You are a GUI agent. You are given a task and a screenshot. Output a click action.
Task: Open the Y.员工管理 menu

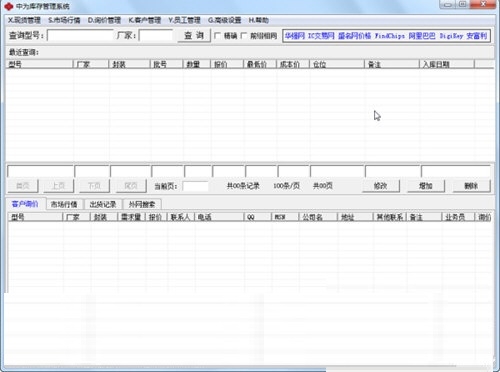point(184,20)
